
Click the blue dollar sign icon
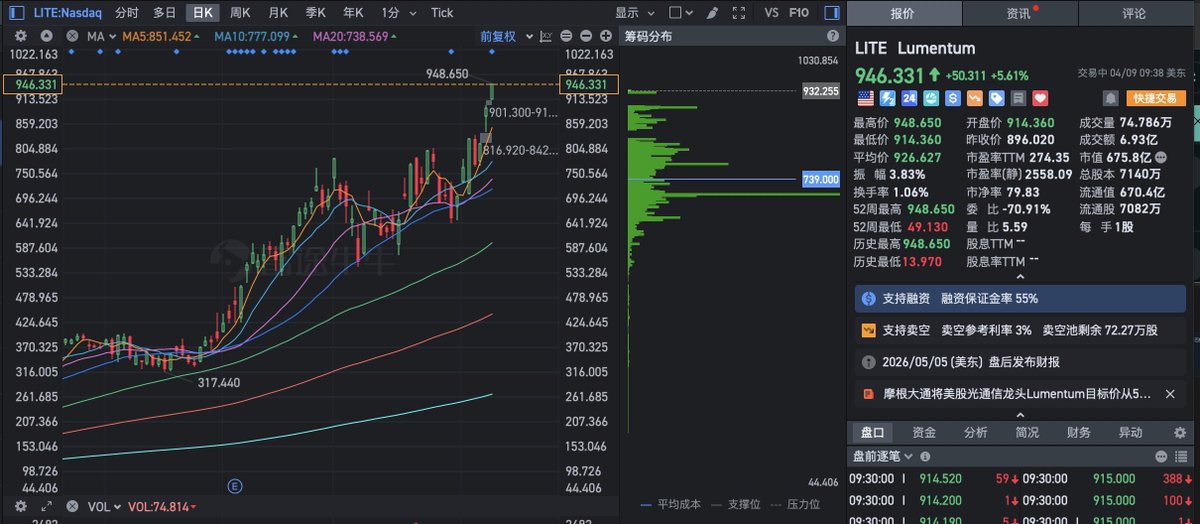(x=952, y=98)
